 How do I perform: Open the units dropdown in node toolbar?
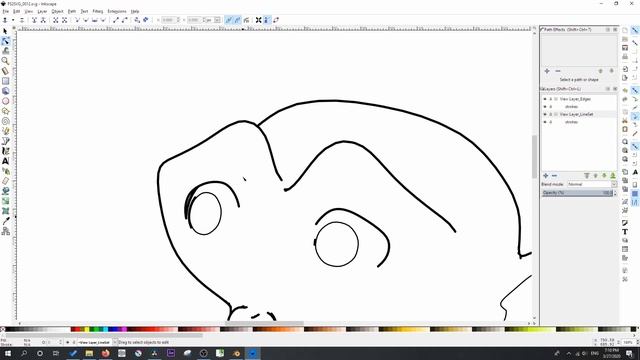click(x=217, y=20)
